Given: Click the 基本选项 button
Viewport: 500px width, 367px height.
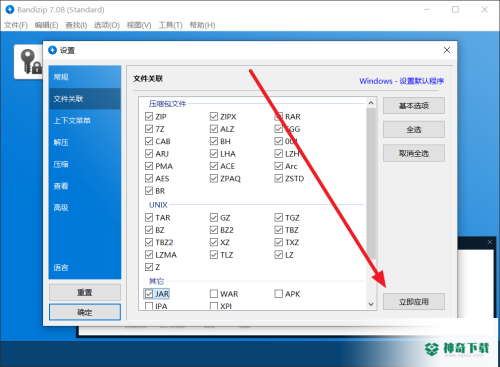Looking at the screenshot, I should click(x=414, y=106).
